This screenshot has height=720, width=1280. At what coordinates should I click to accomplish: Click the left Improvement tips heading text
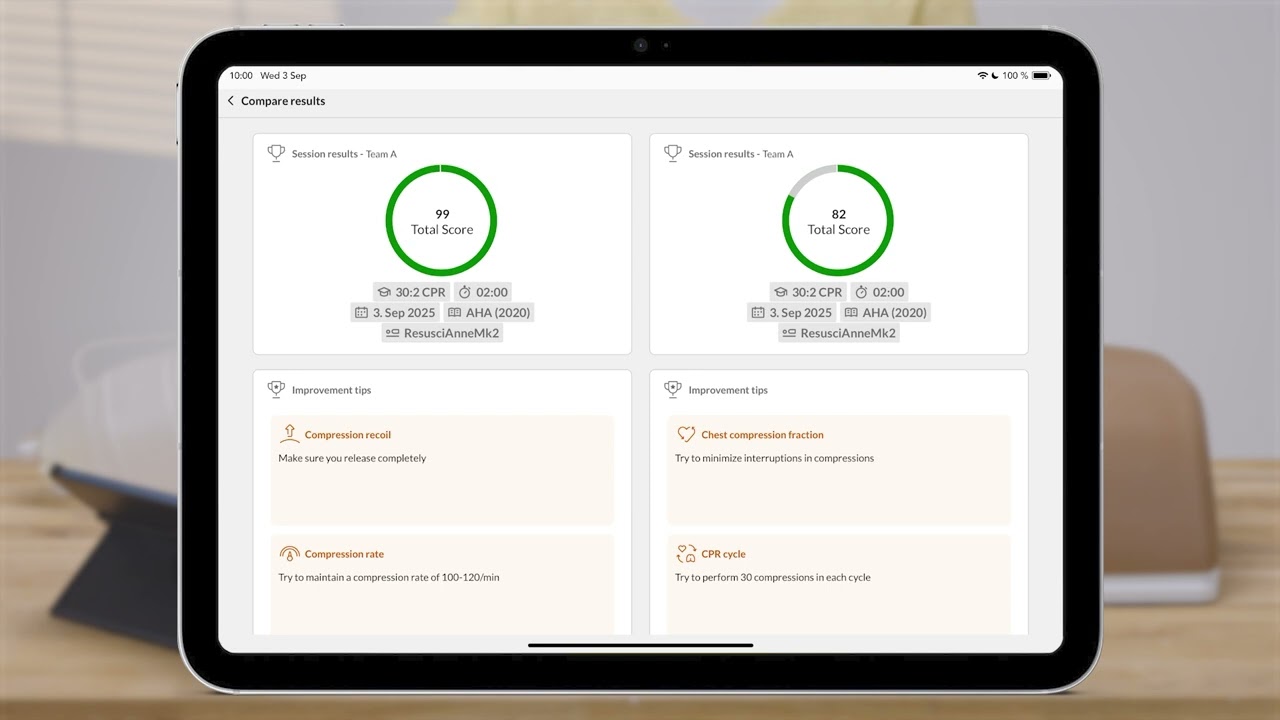click(332, 390)
